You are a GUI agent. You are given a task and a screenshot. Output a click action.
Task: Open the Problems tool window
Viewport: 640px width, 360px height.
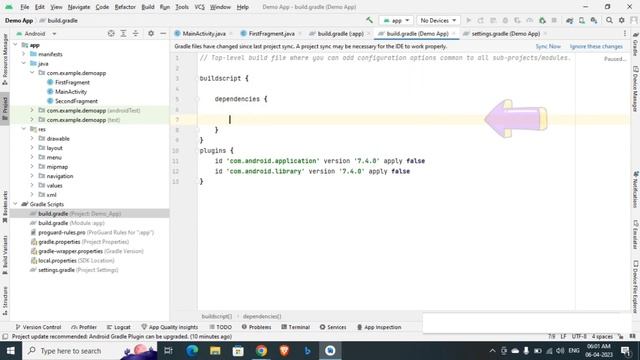click(256, 327)
